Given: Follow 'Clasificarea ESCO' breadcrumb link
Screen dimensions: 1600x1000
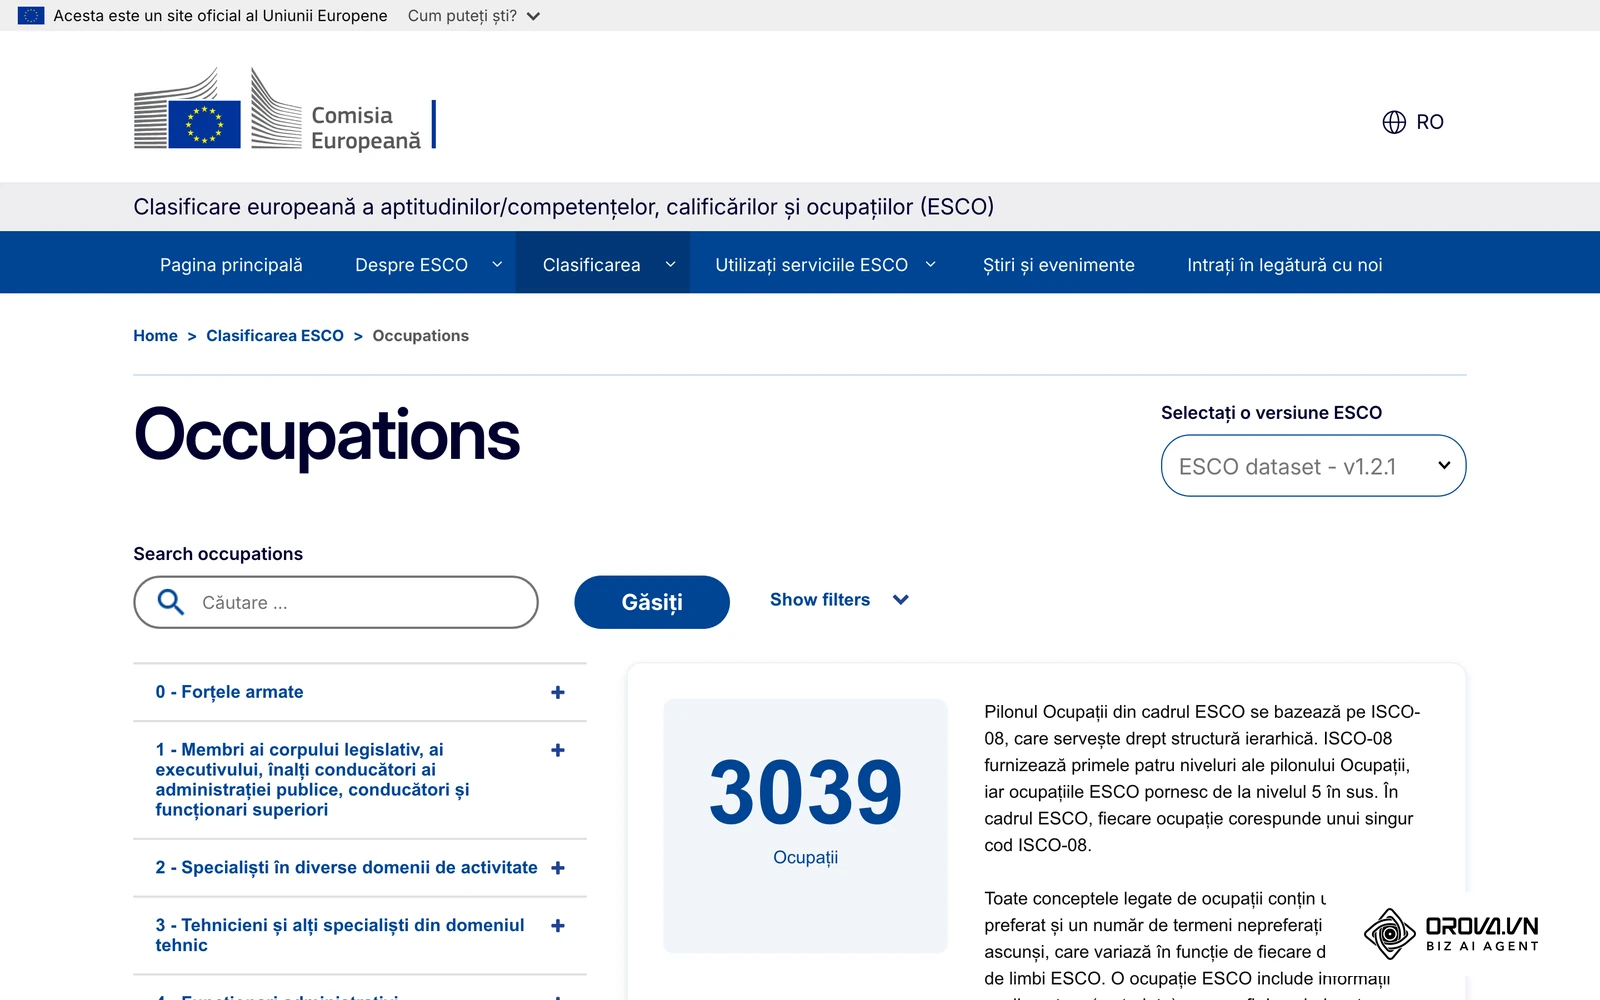Looking at the screenshot, I should coord(275,336).
